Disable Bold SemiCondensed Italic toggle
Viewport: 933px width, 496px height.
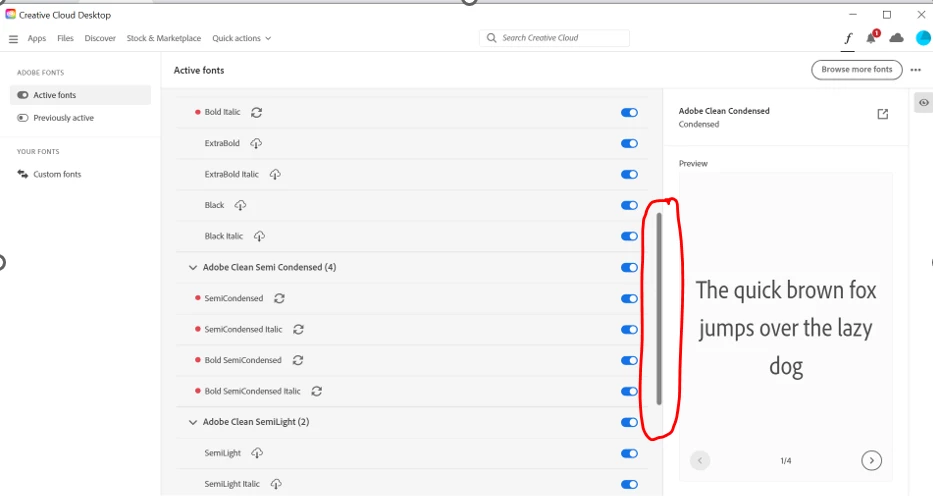[x=629, y=391]
